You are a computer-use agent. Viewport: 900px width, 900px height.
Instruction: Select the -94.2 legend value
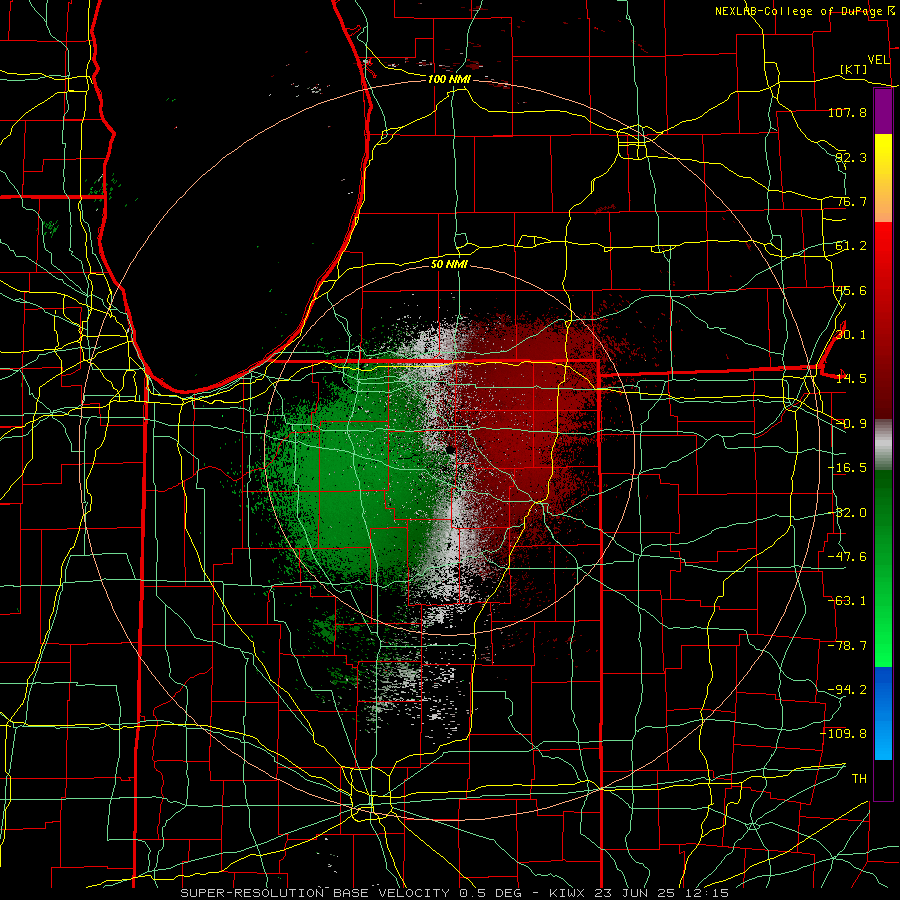point(847,690)
